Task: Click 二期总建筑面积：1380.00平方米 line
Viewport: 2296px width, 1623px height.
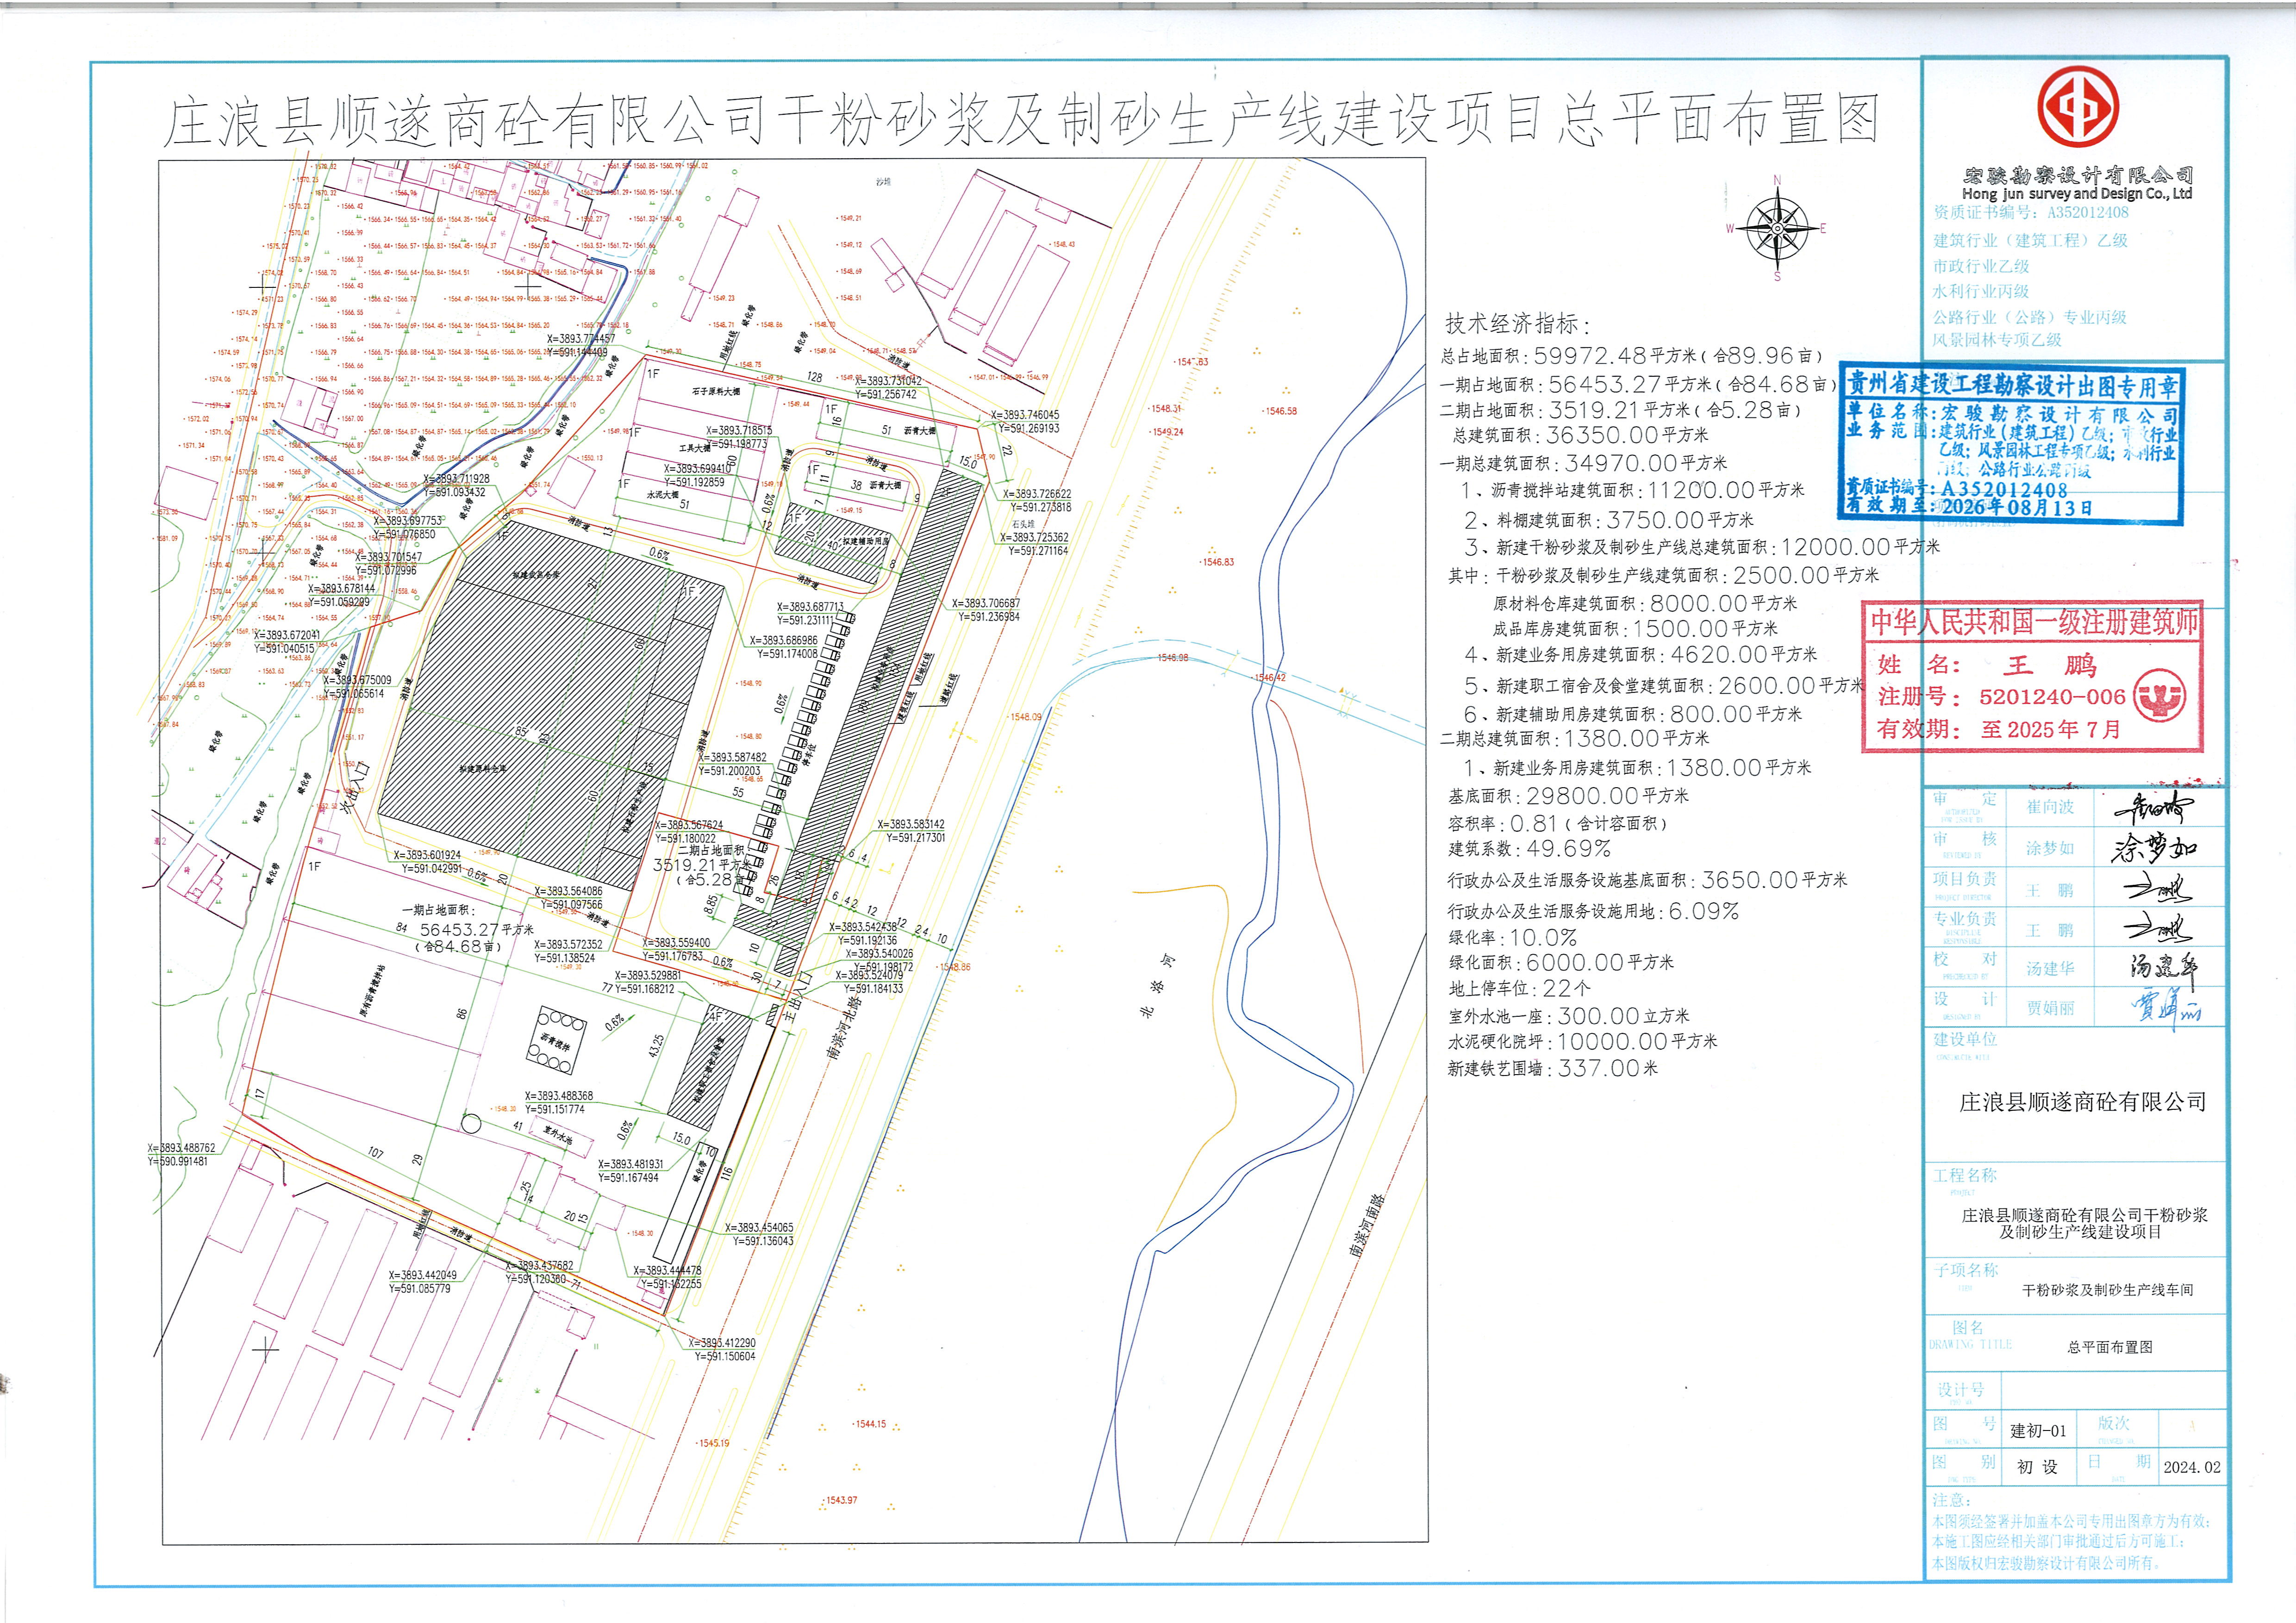Action: click(1575, 738)
